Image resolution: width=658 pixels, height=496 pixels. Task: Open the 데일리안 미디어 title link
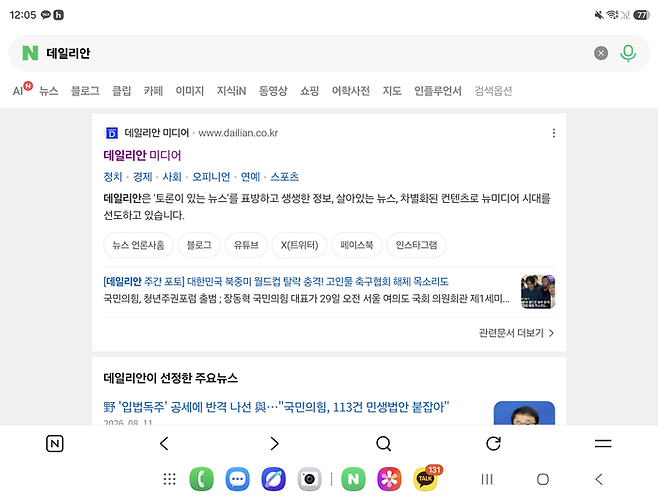click(142, 155)
